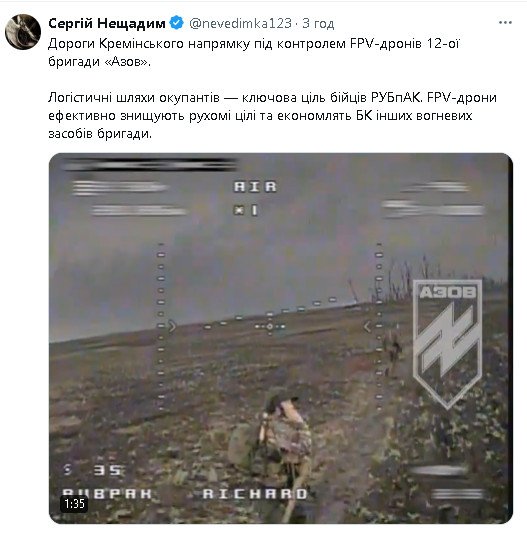Image resolution: width=527 pixels, height=534 pixels.
Task: Click the Azov shield logo watermark
Action: 447,344
